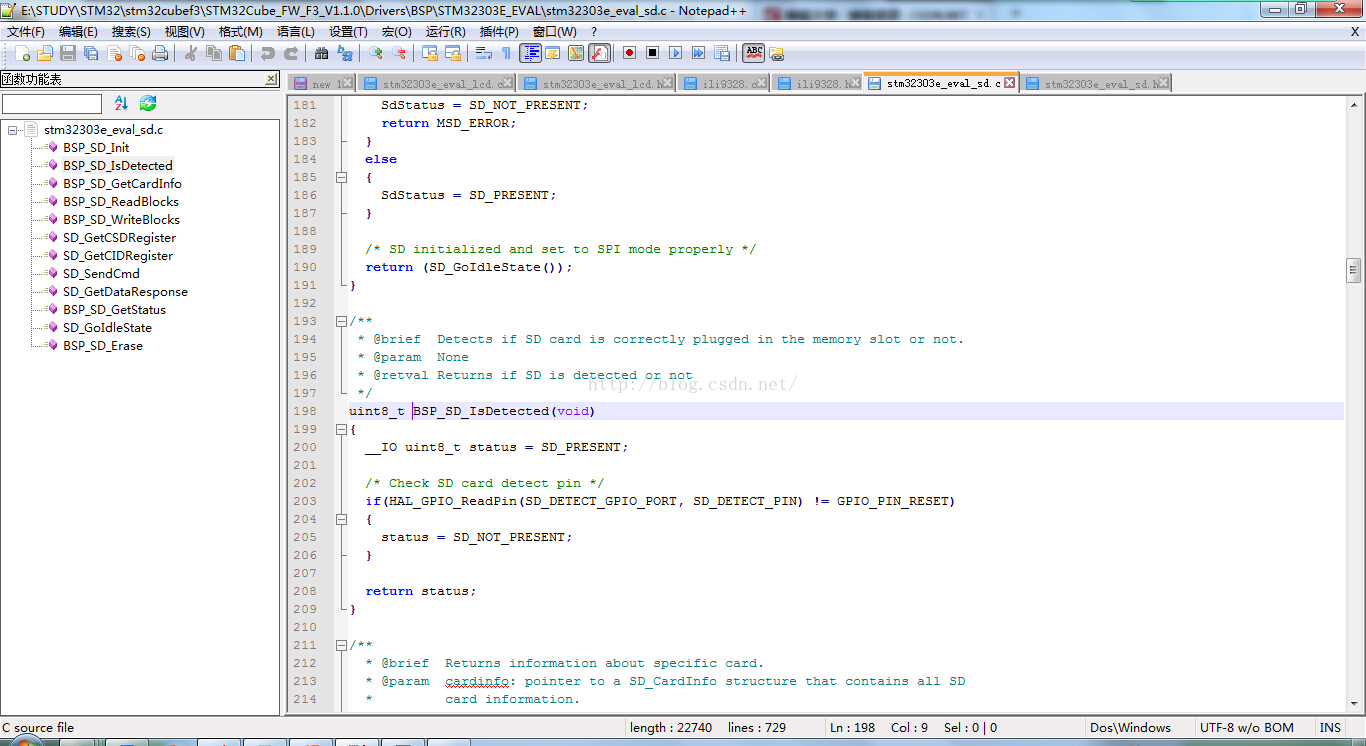This screenshot has width=1366, height=746.
Task: Open the 宏(O) menu
Action: [x=397, y=32]
